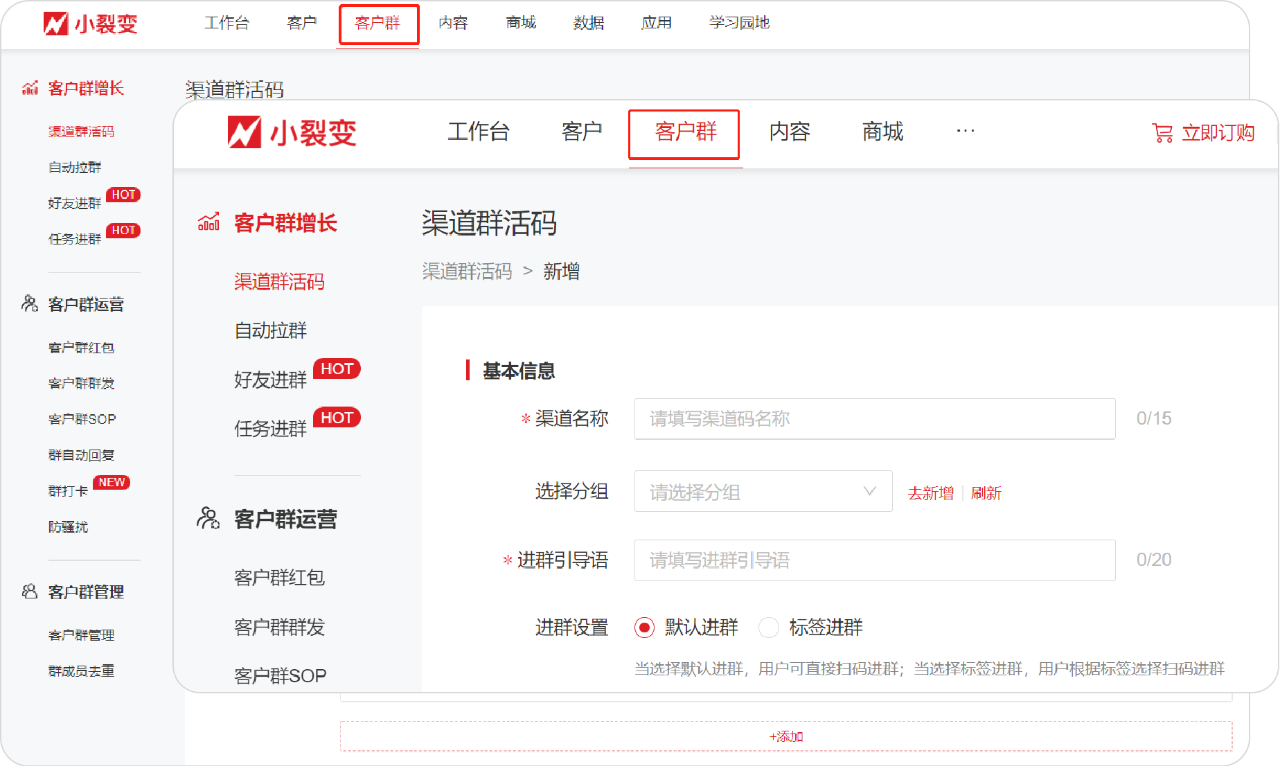
Task: Click the 客户群运营 people icon in foreground sidebar
Action: click(208, 518)
